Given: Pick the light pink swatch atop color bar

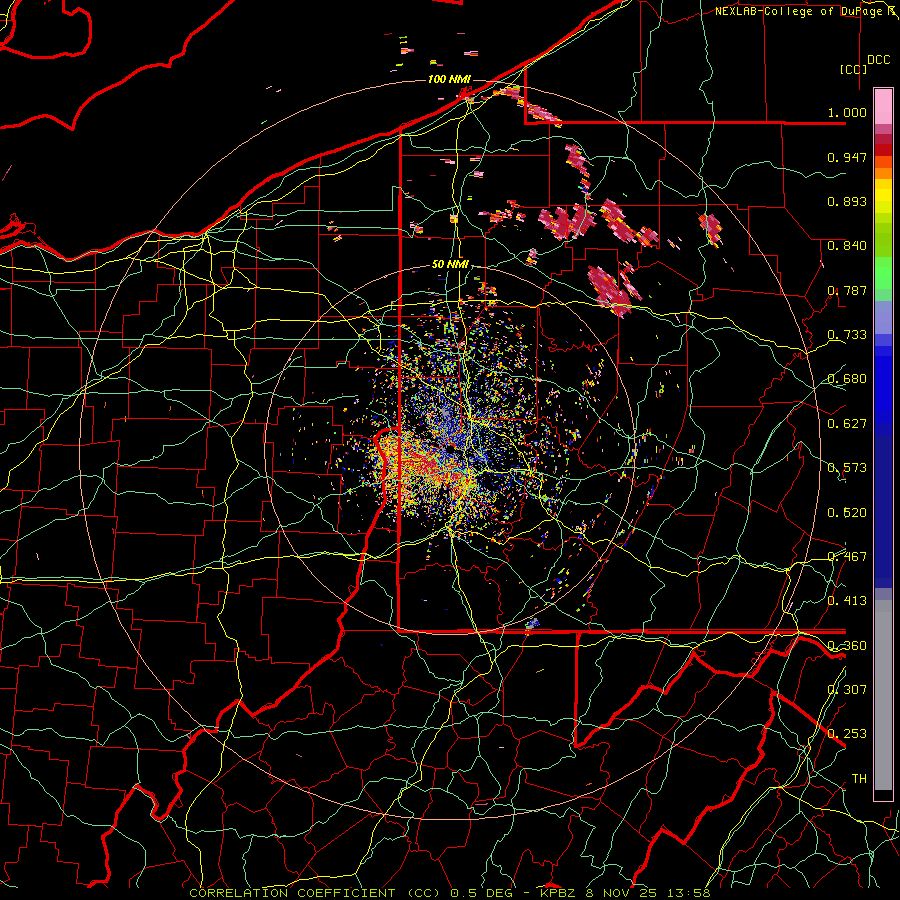Looking at the screenshot, I should point(883,107).
